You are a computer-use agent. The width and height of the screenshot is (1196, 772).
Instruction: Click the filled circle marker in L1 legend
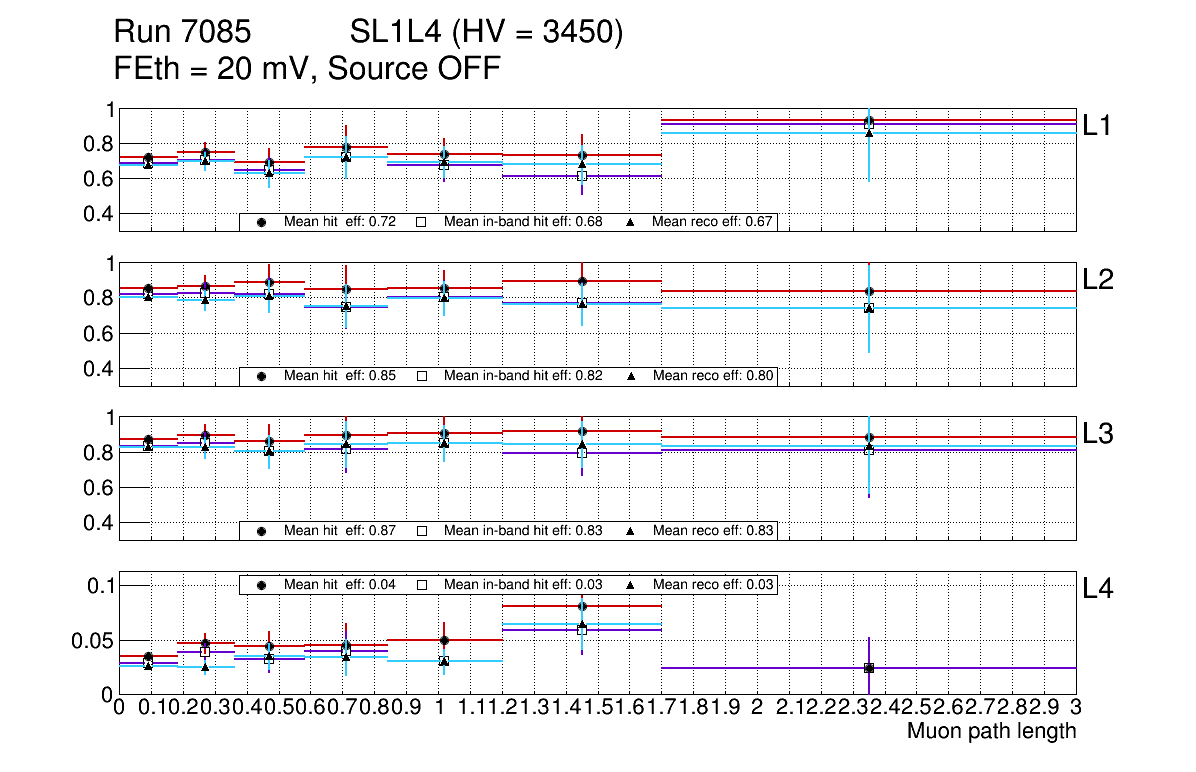point(262,222)
